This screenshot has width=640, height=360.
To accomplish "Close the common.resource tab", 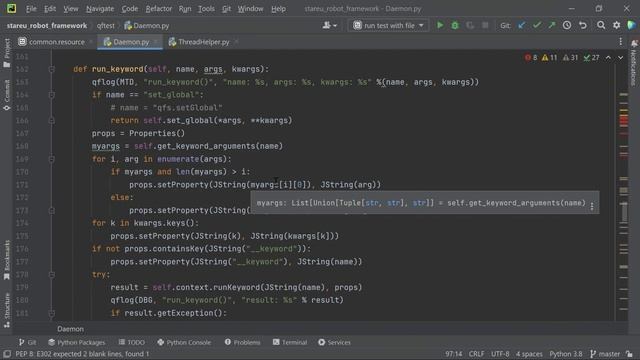I will click(91, 42).
